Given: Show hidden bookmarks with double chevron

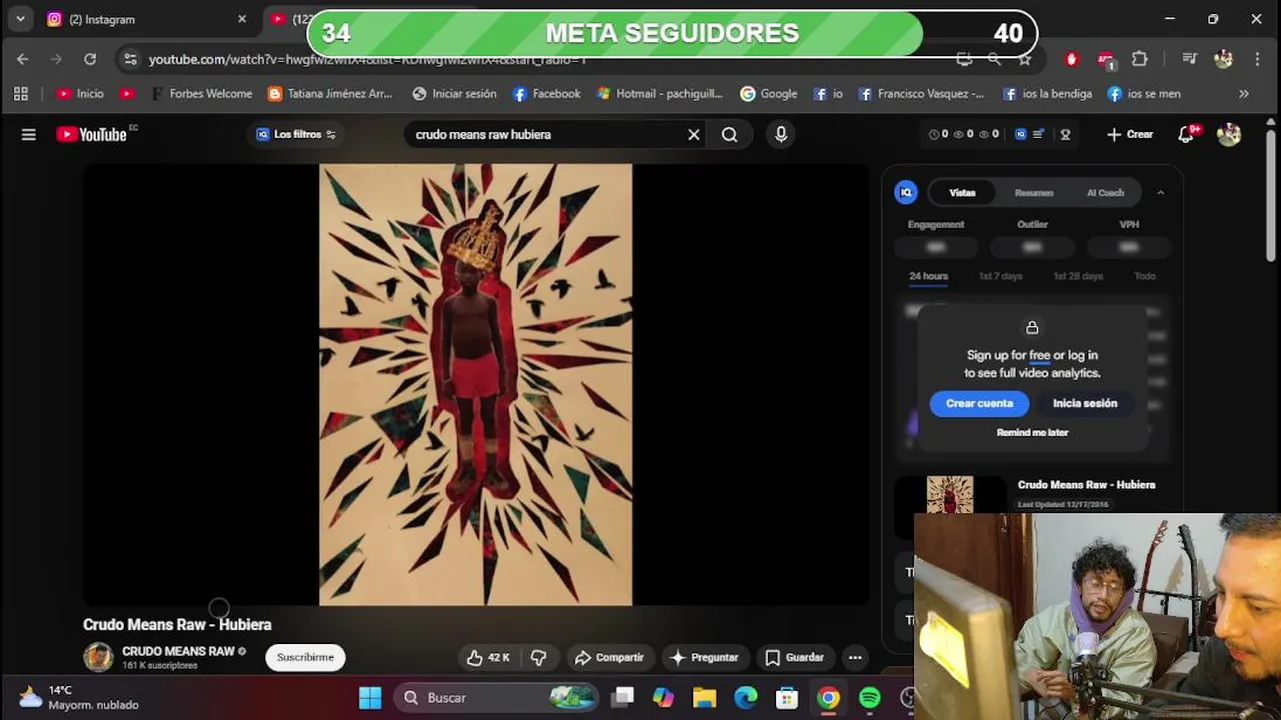Looking at the screenshot, I should 1243,93.
